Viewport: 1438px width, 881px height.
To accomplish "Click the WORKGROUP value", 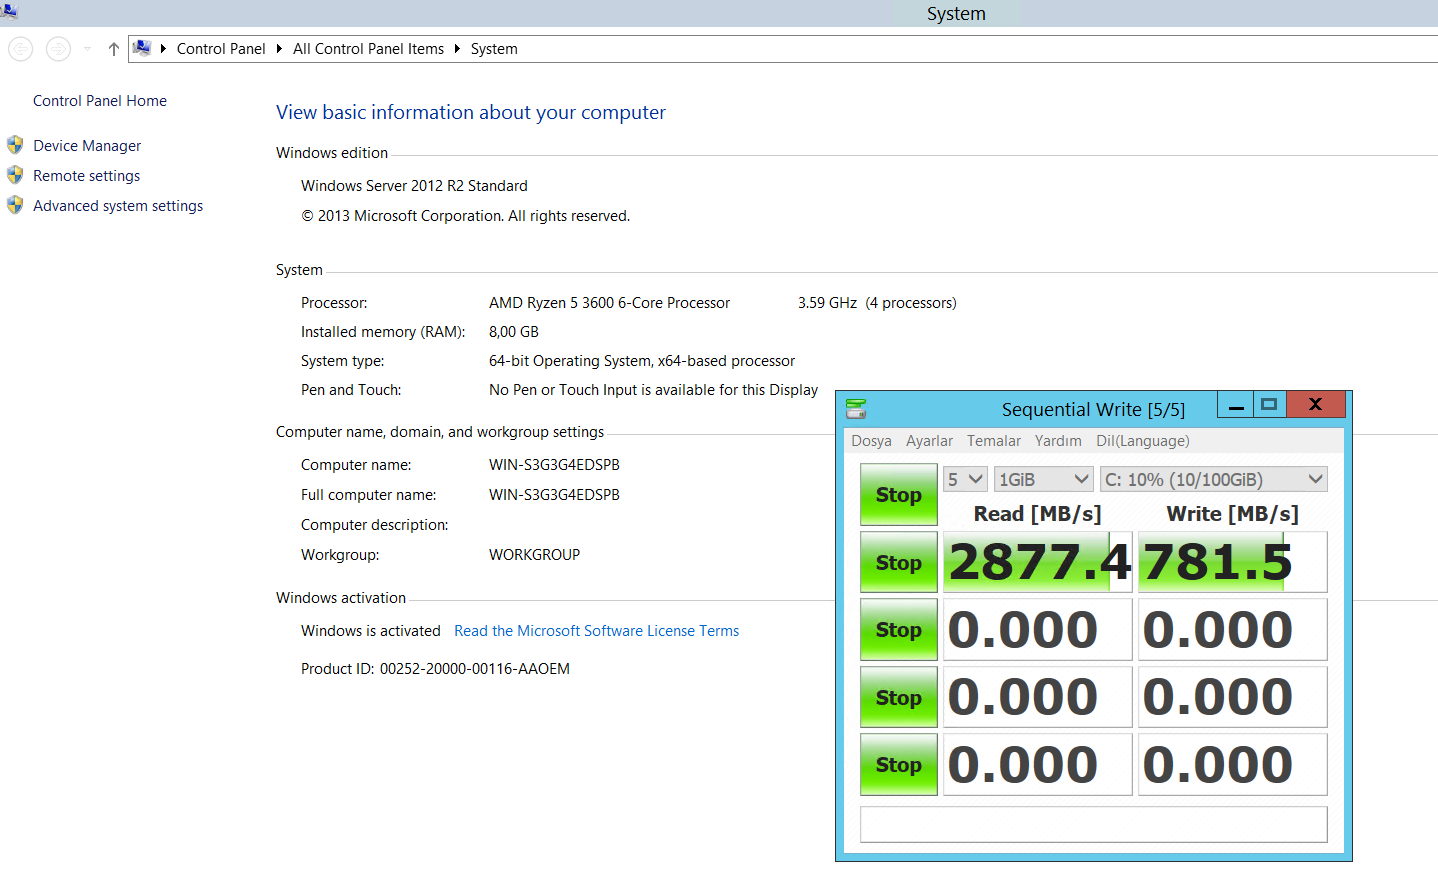I will point(534,555).
